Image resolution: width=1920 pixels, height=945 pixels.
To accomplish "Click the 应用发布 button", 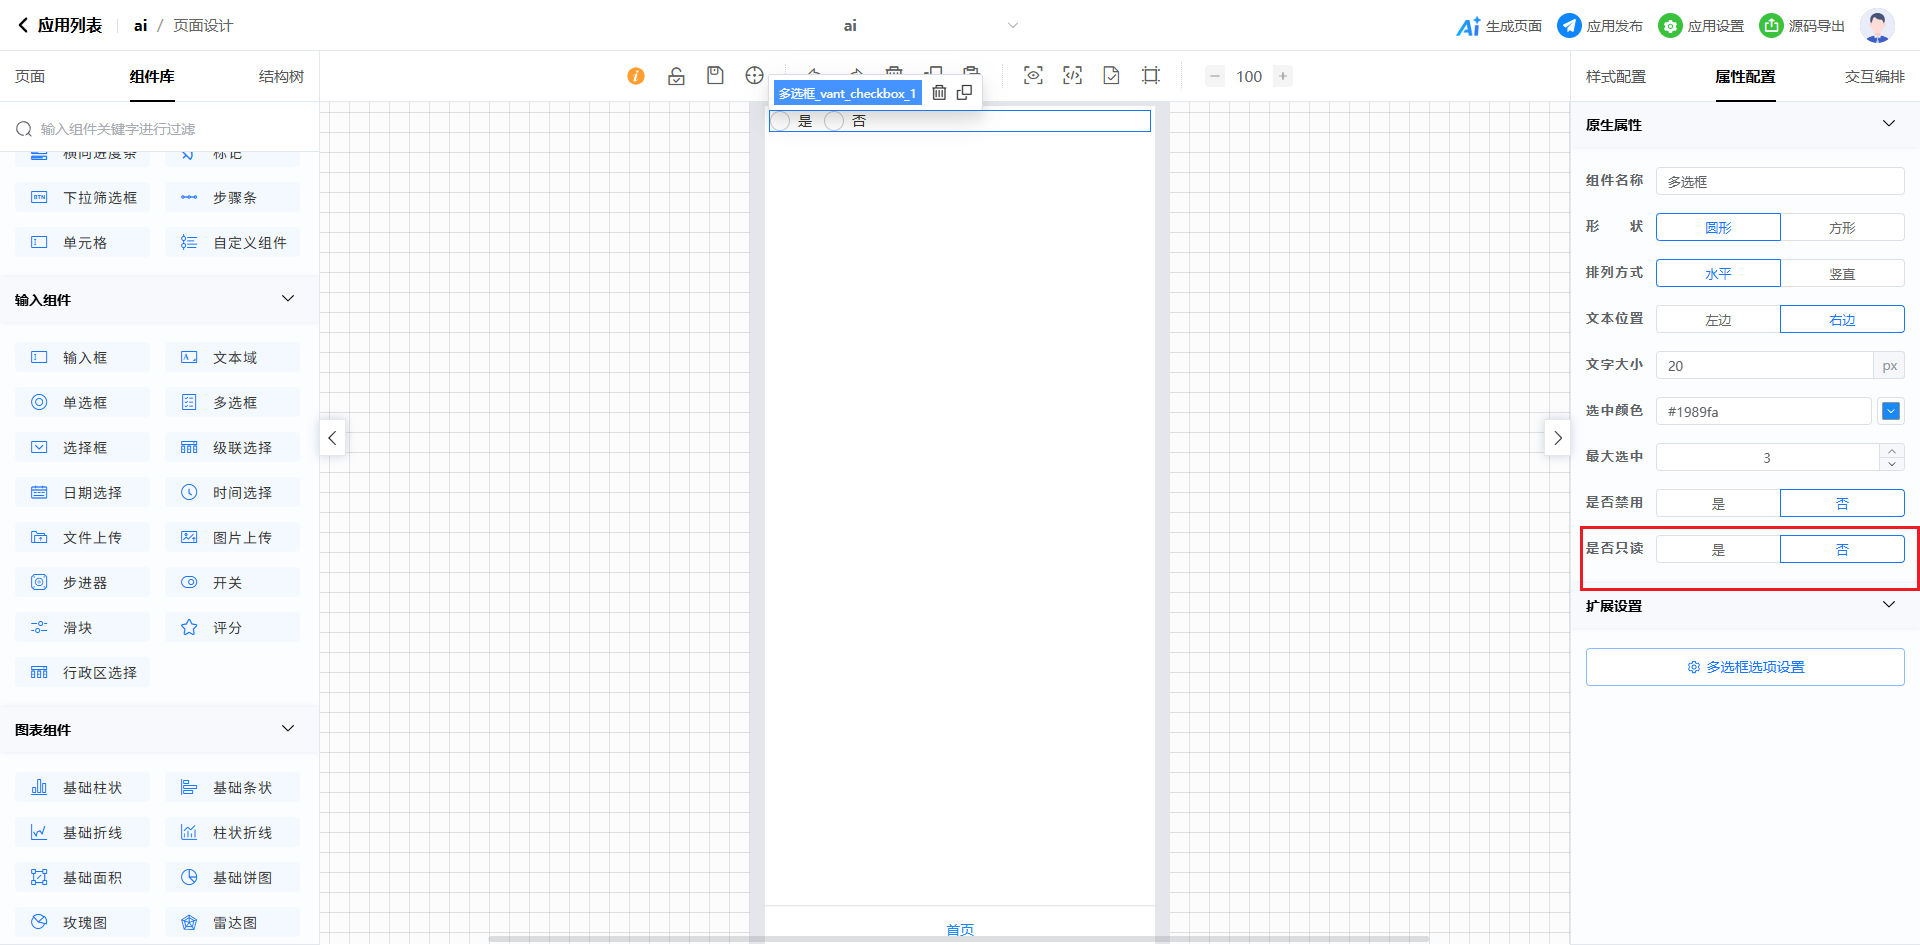I will [1601, 26].
